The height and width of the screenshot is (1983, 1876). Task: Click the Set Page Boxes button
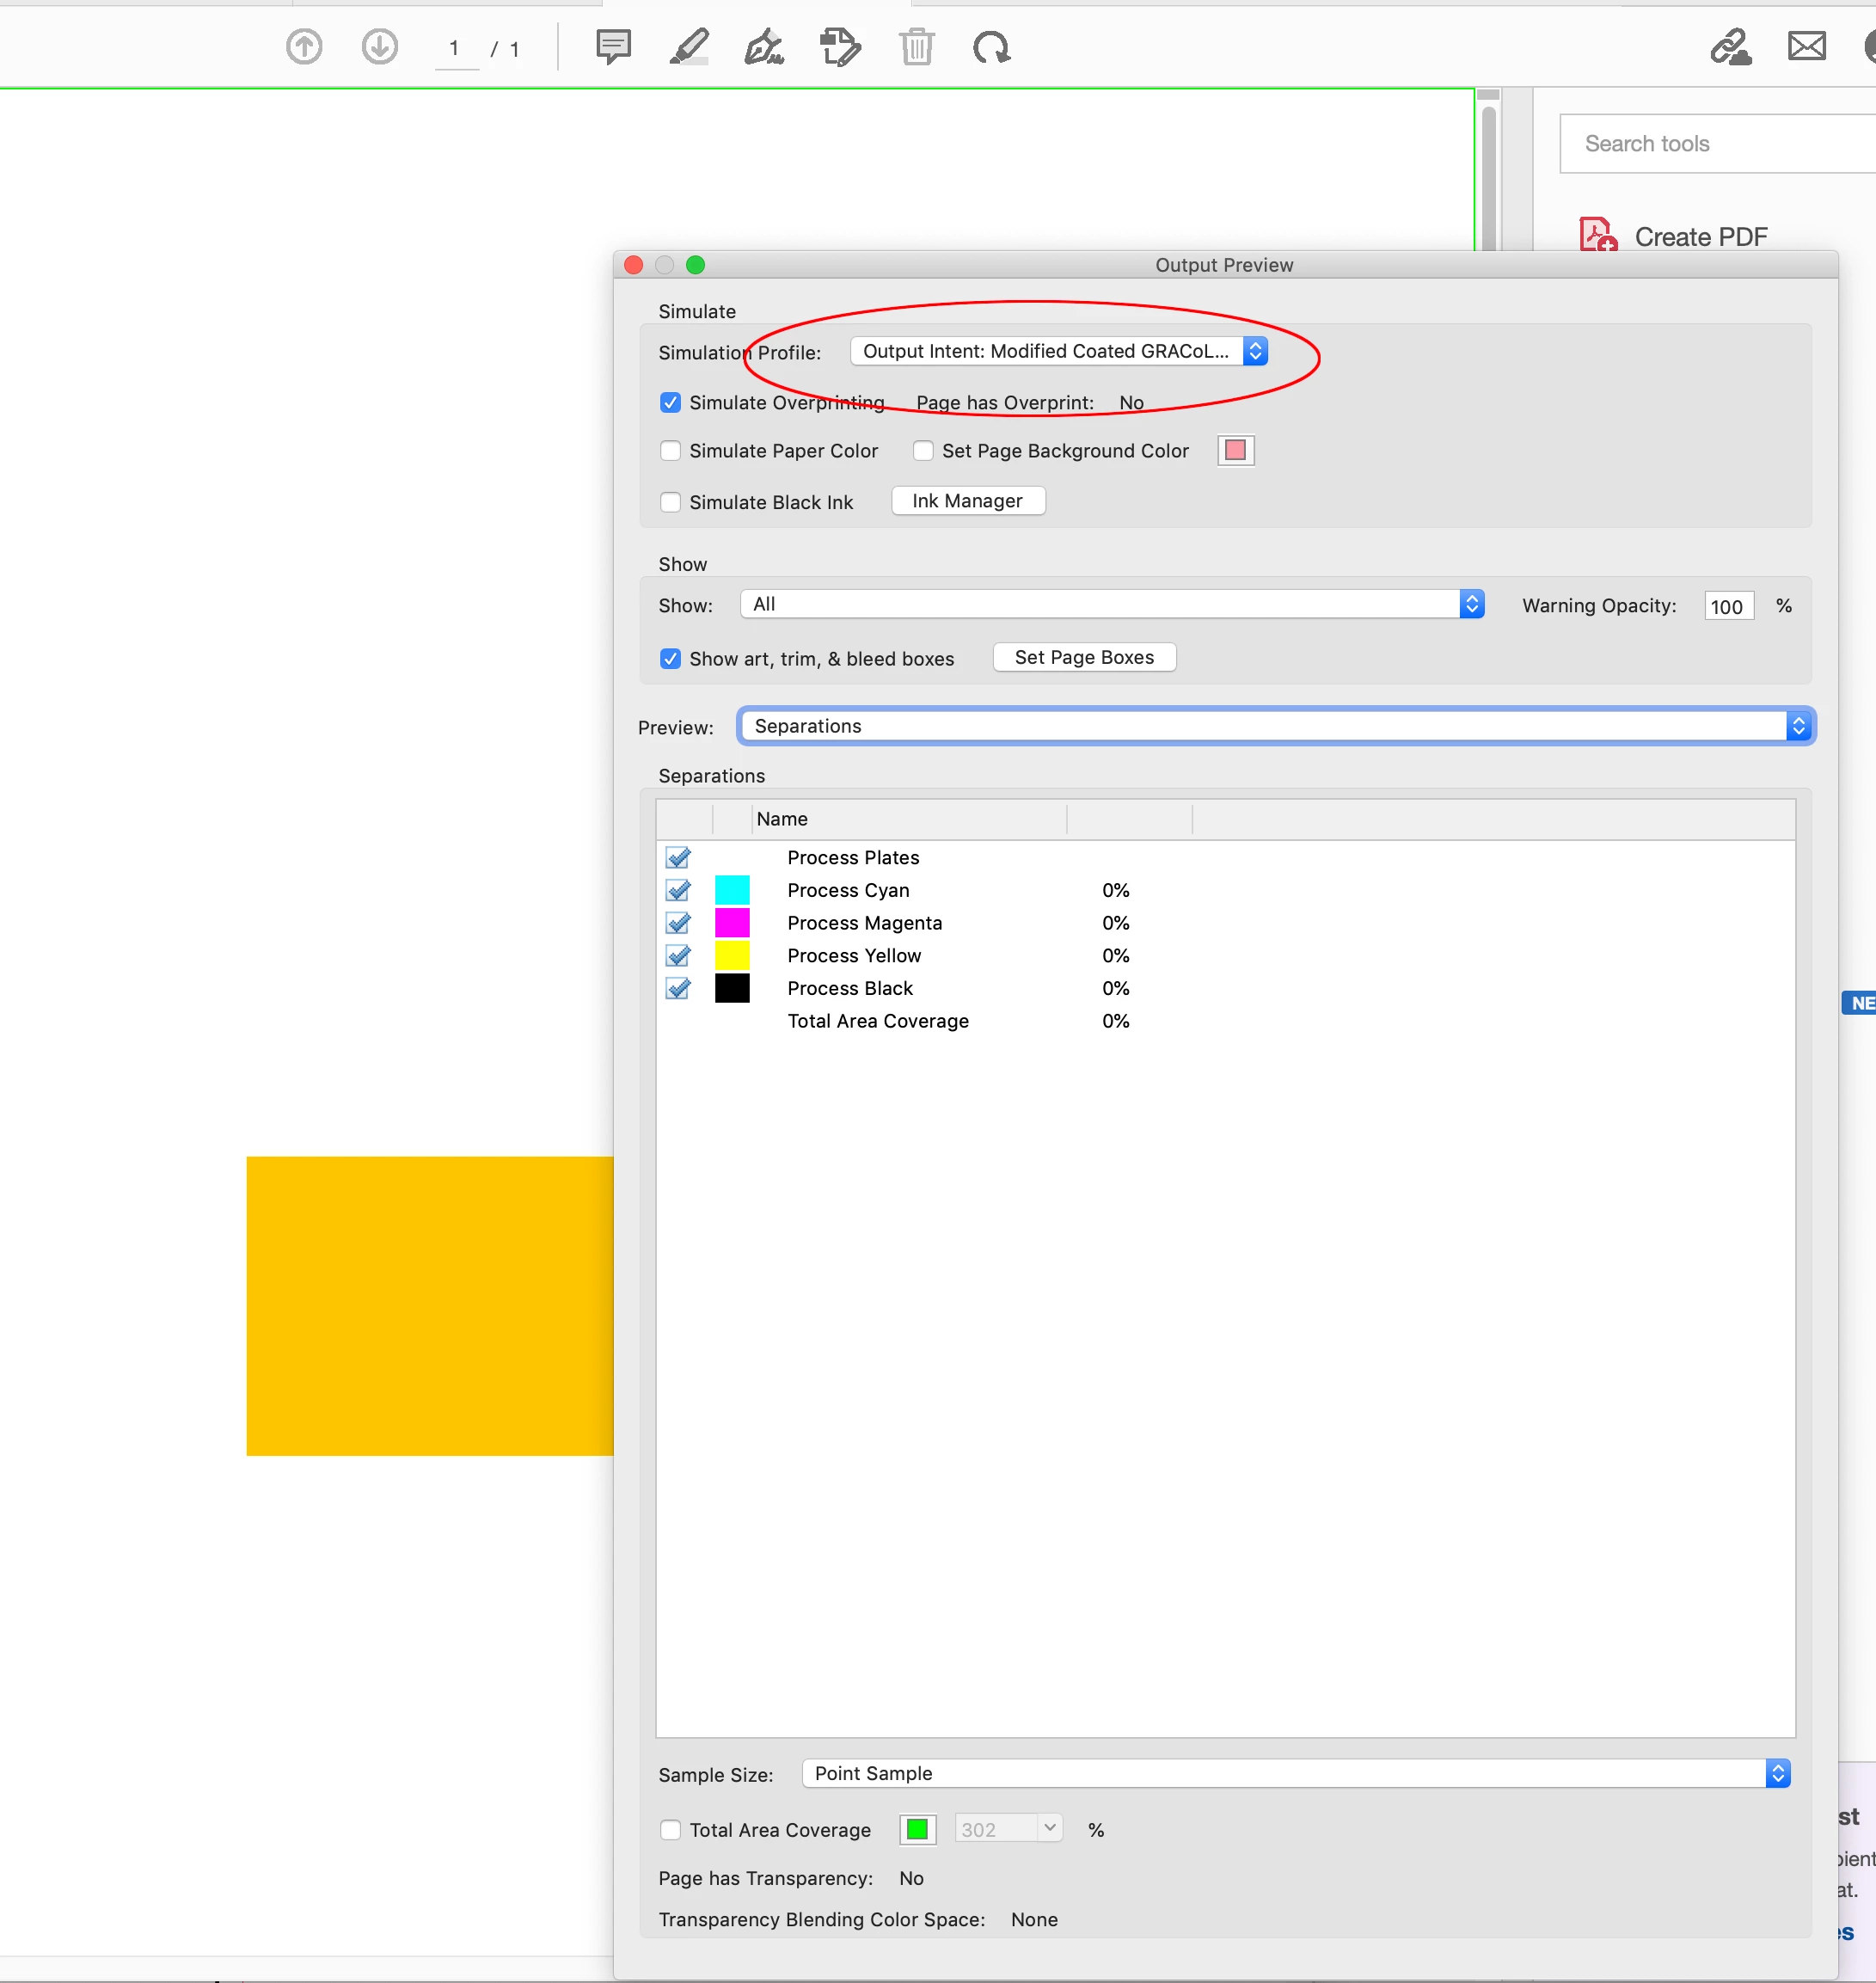(x=1084, y=657)
